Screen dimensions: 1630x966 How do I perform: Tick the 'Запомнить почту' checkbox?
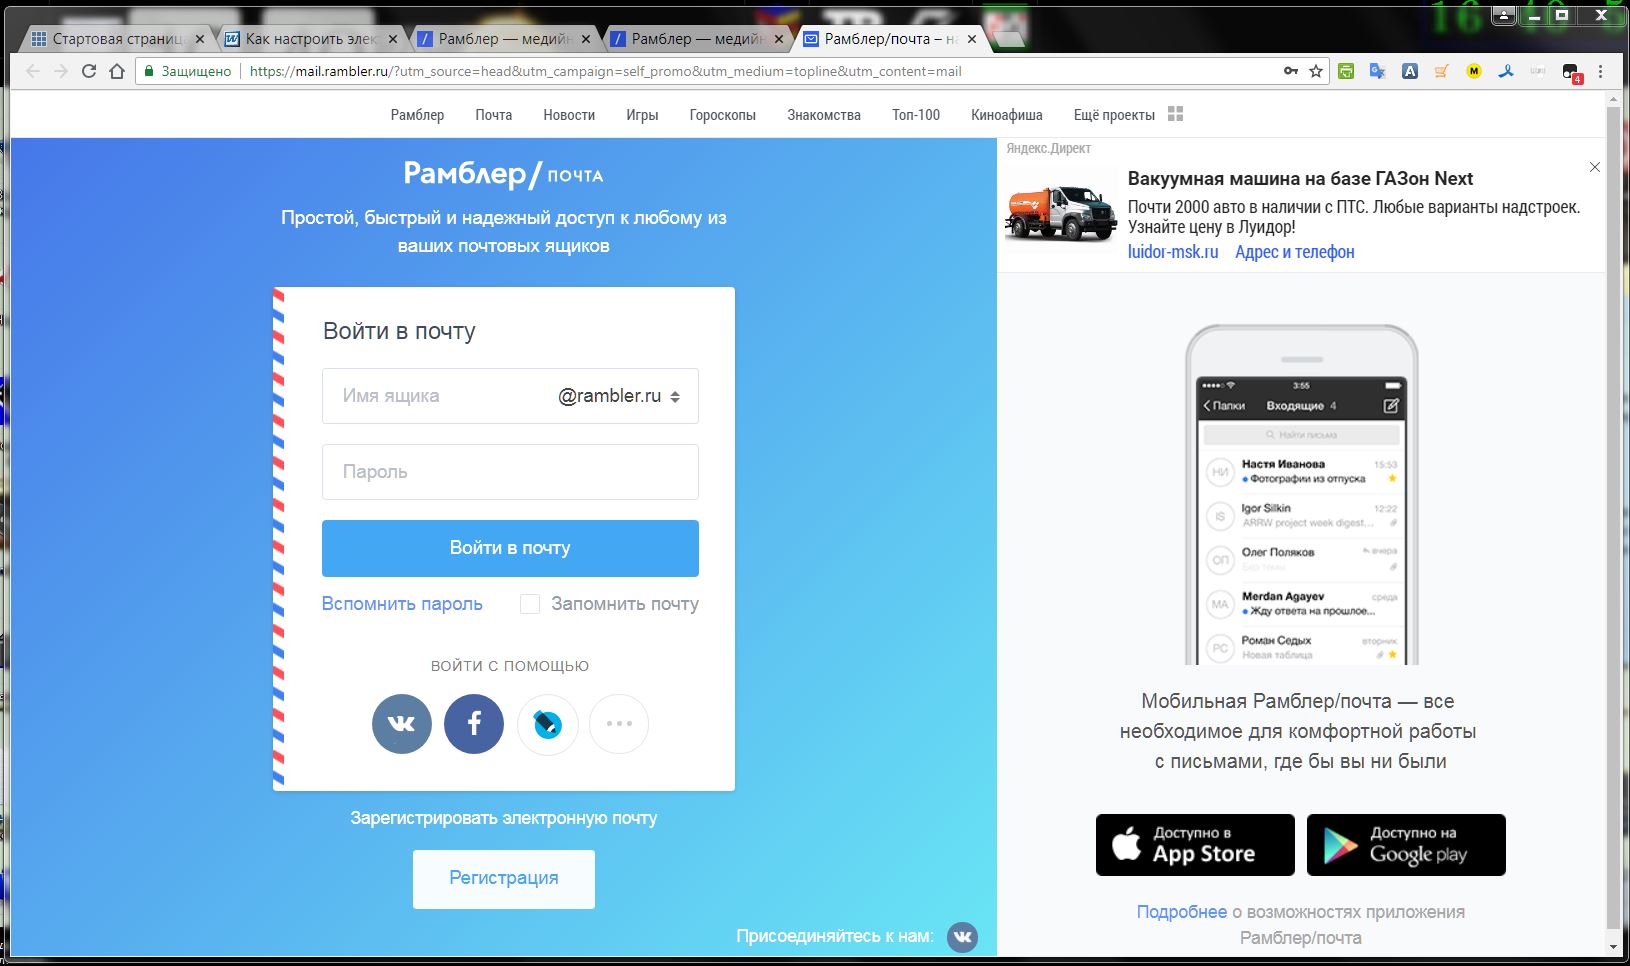pyautogui.click(x=530, y=604)
